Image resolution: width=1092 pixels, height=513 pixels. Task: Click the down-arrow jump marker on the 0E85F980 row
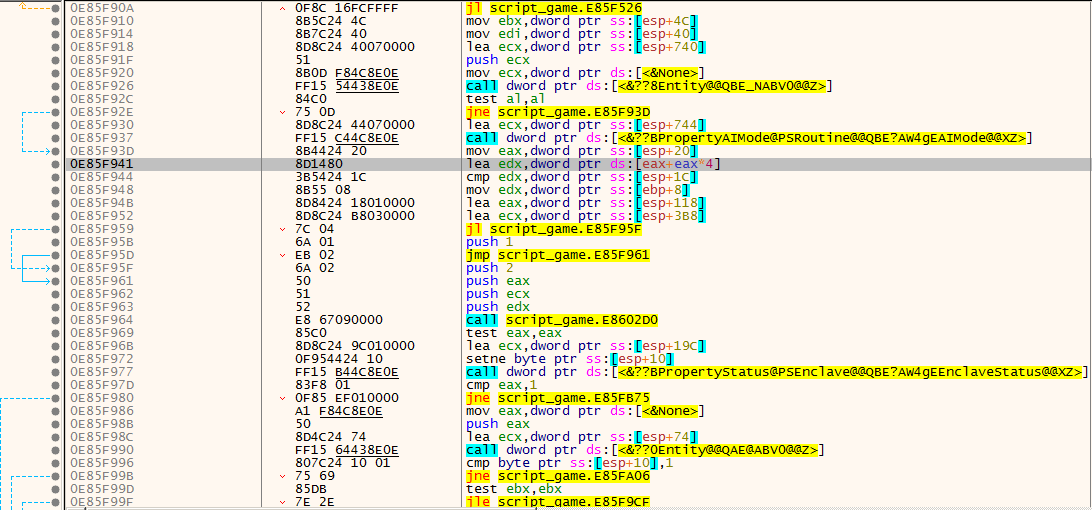[283, 397]
